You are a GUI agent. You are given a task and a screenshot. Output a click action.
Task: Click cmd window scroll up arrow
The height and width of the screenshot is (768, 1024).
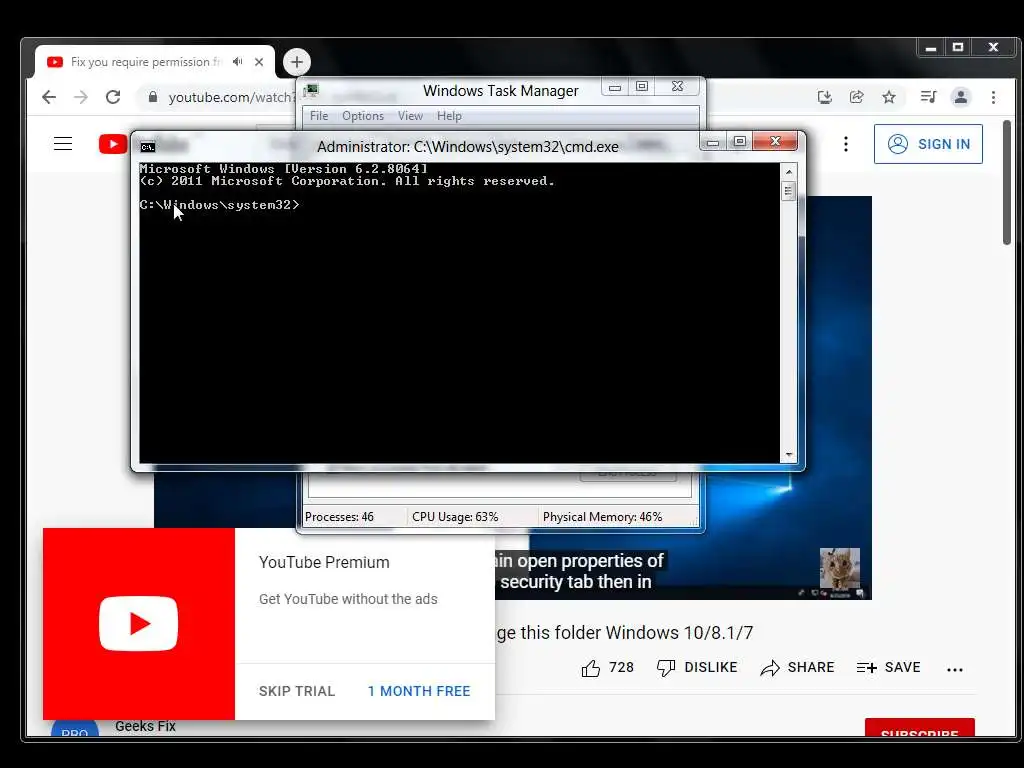(x=789, y=172)
